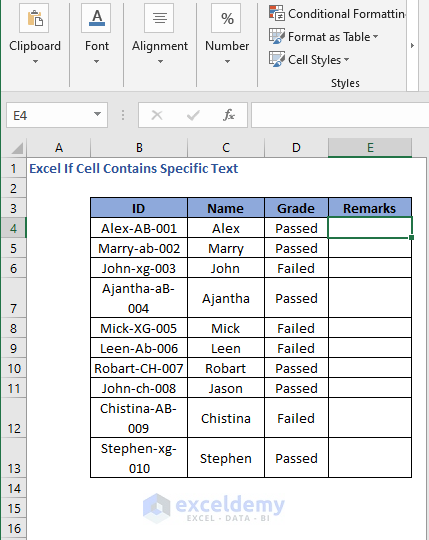The height and width of the screenshot is (540, 429).
Task: Select the Grade header cell
Action: pos(296,208)
